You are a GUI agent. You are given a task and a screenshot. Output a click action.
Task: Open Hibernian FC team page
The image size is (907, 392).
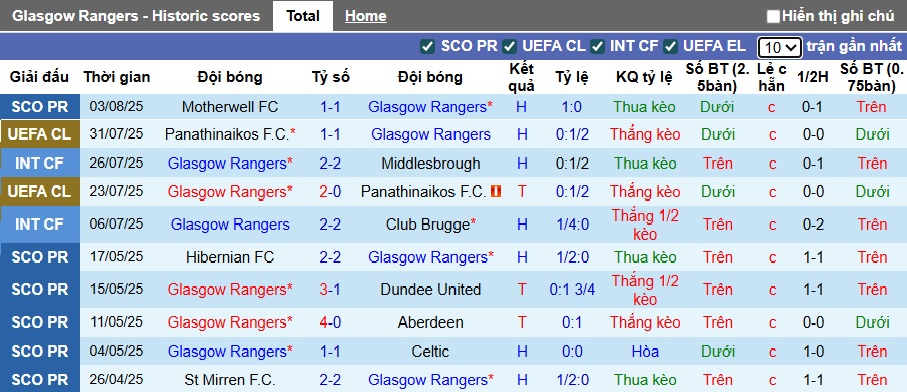(230, 257)
